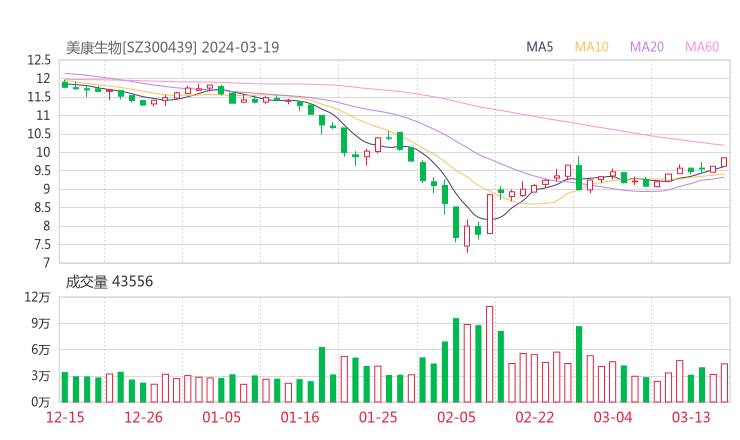Select the MA10 legend label
The image size is (740, 440).
click(591, 47)
